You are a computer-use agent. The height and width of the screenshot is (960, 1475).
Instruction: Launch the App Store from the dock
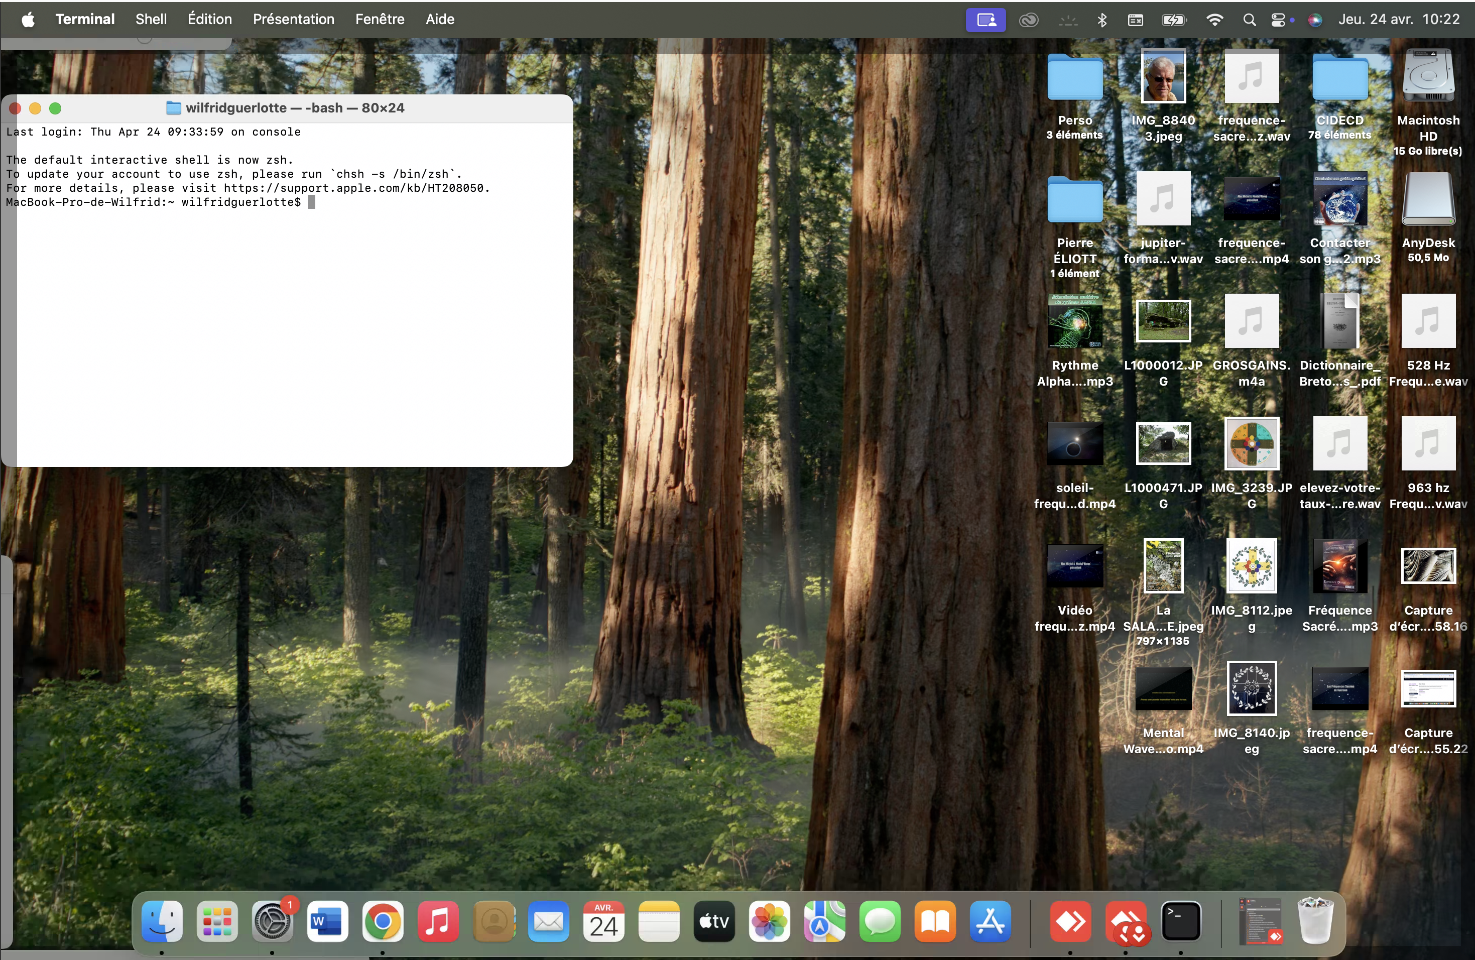pyautogui.click(x=990, y=921)
